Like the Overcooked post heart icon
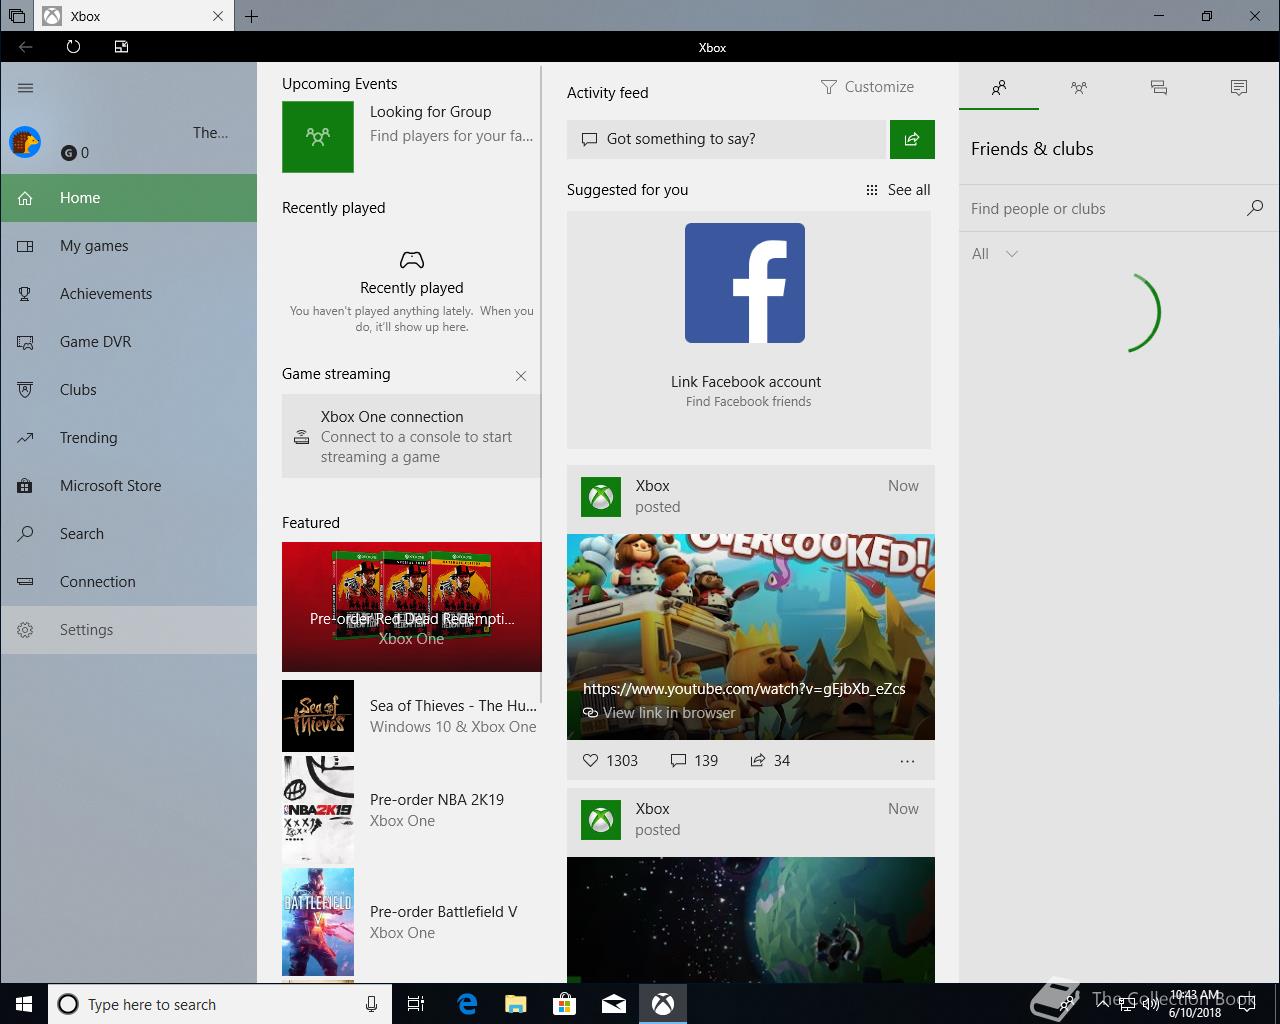 click(590, 761)
